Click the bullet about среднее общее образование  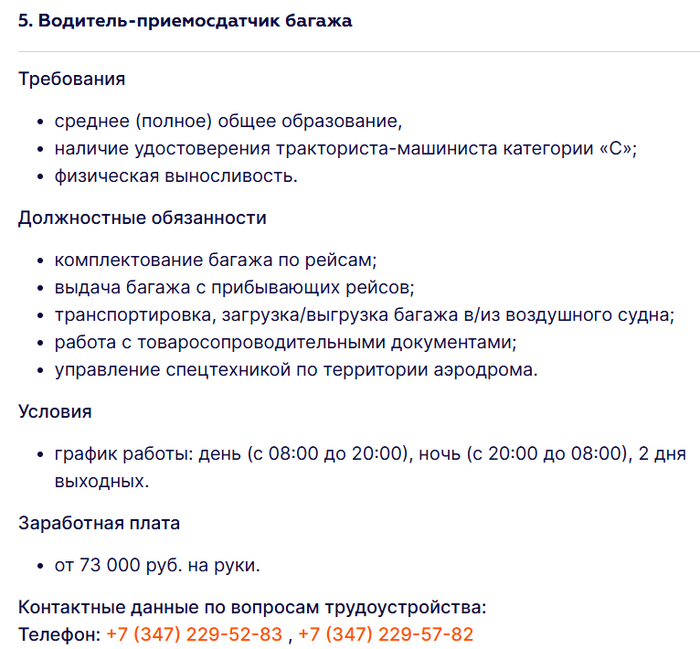coord(228,122)
